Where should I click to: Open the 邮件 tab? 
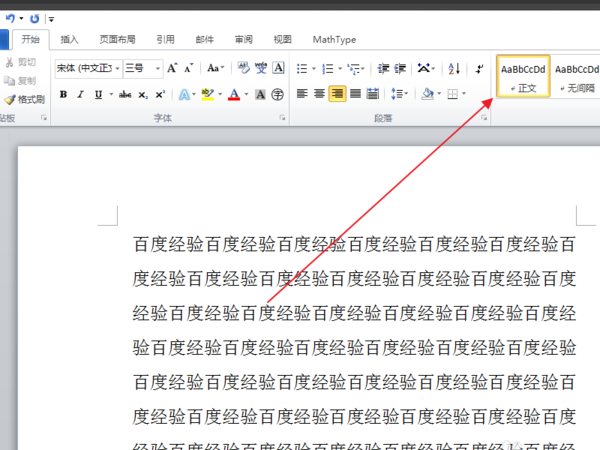[x=205, y=39]
